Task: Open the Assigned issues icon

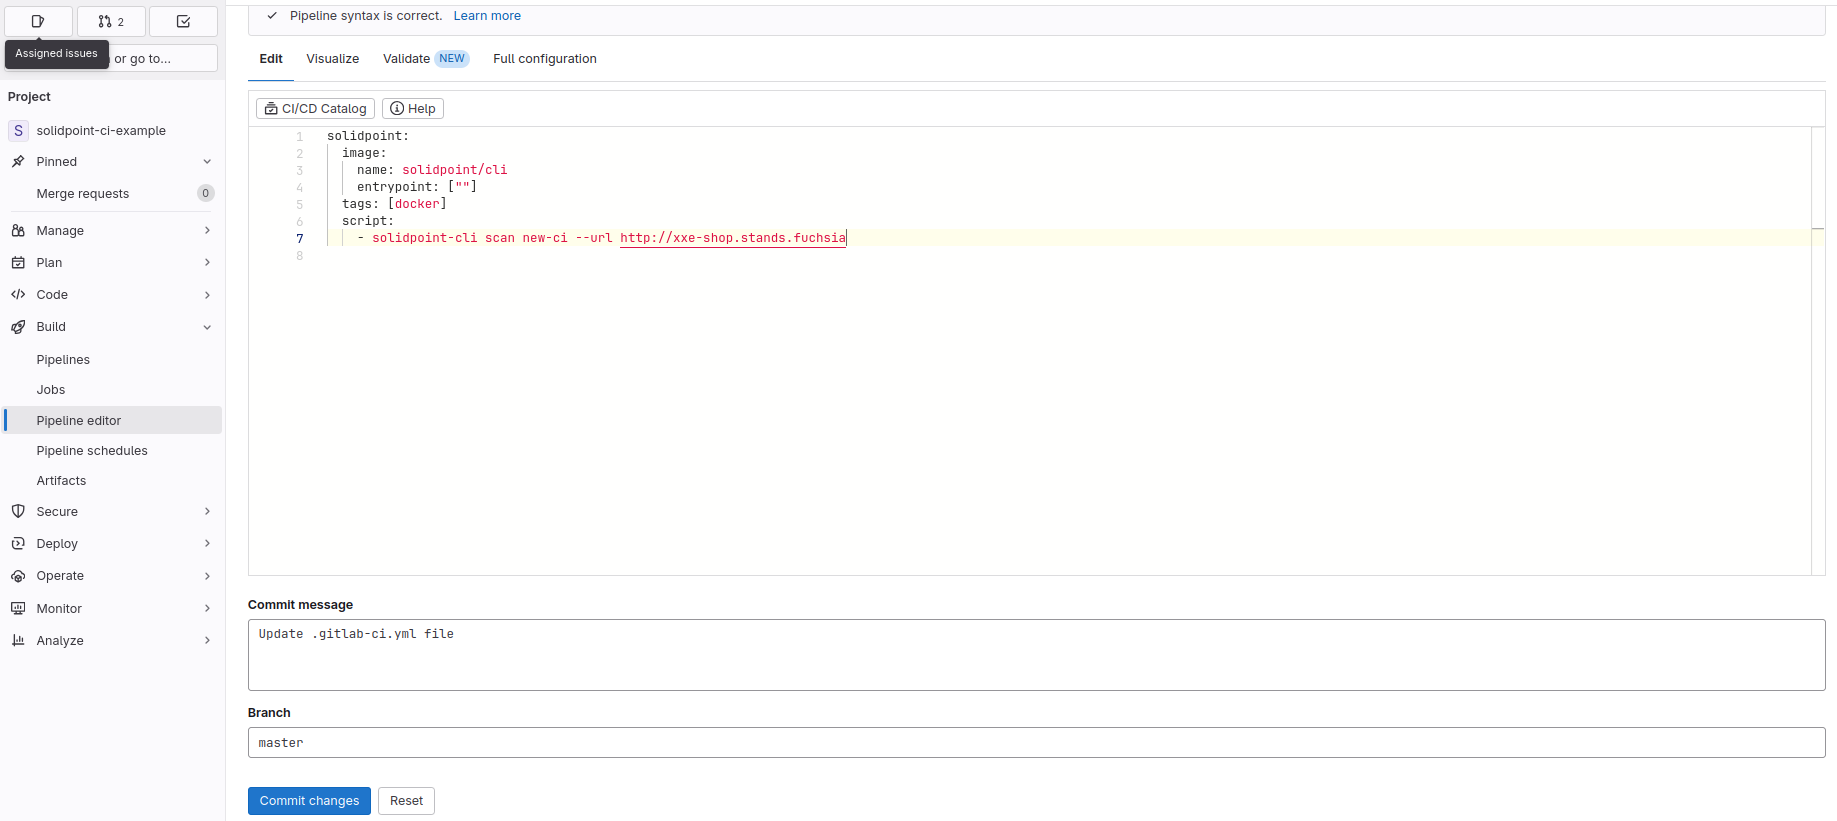Action: tap(38, 21)
